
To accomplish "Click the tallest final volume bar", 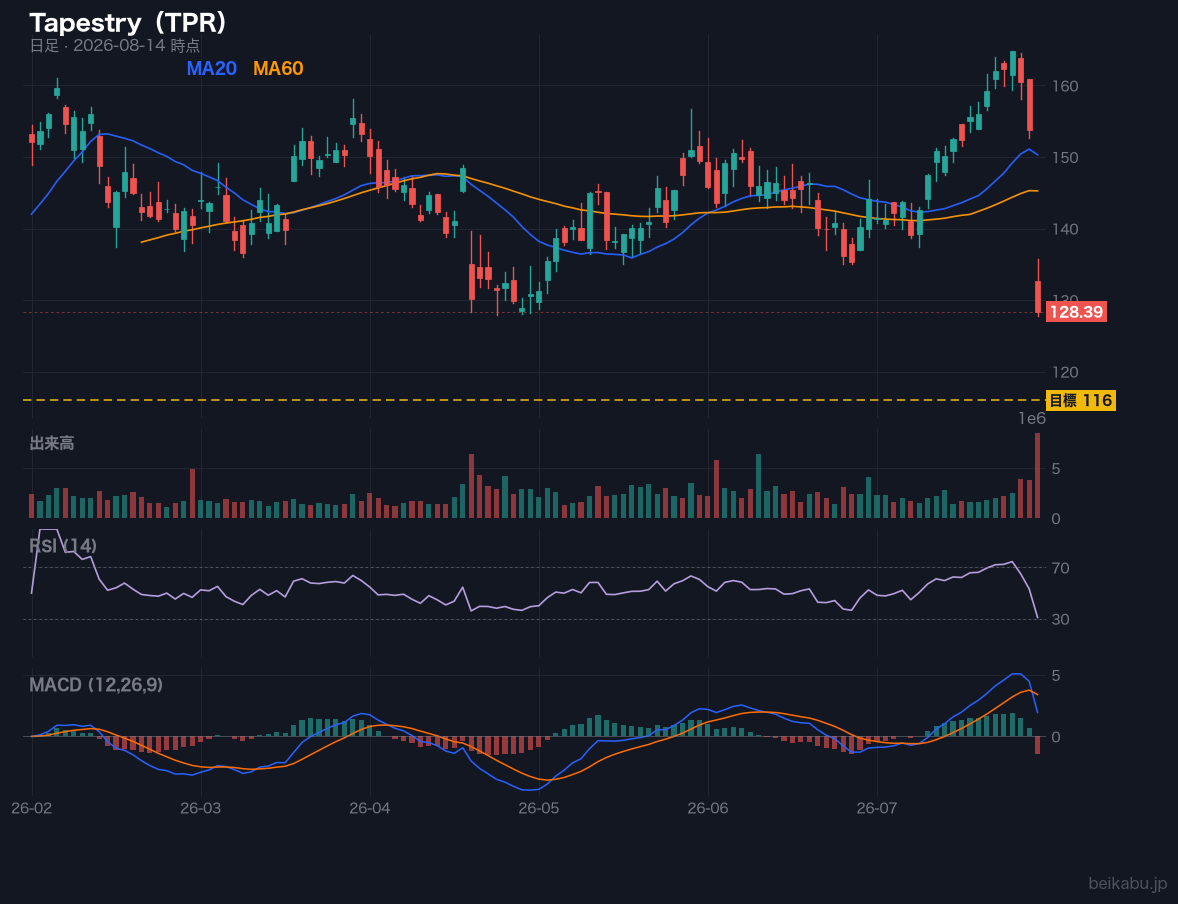I will 1038,476.
